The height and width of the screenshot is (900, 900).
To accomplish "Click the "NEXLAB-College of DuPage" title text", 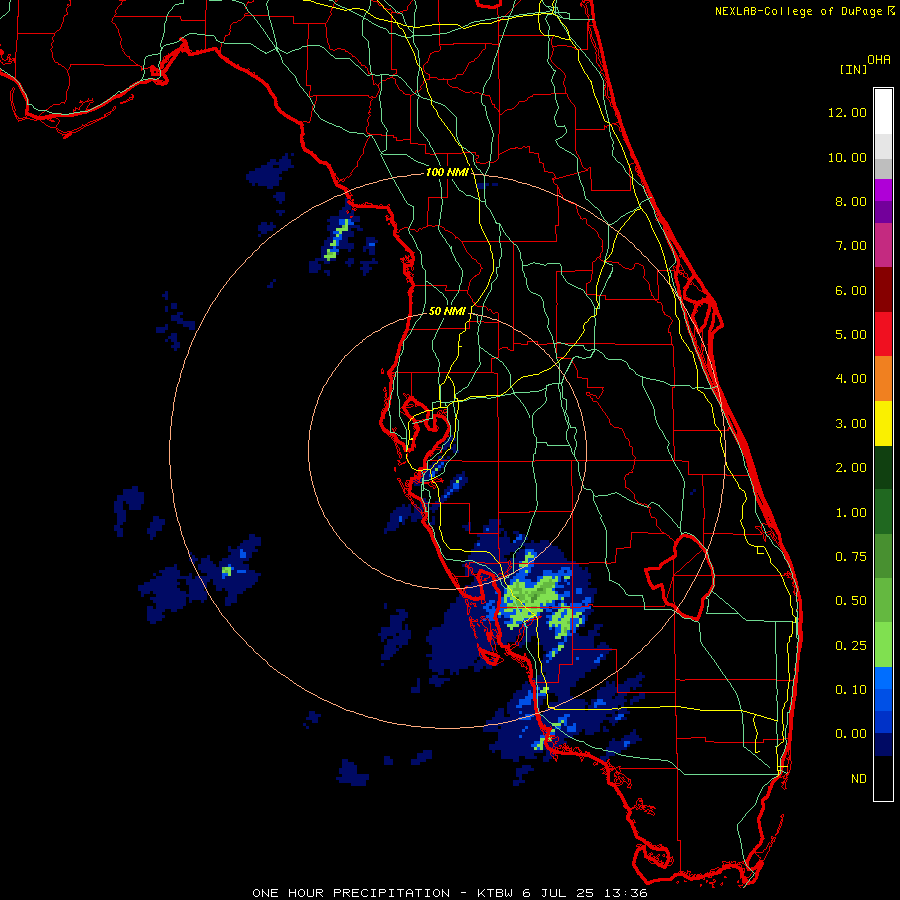I will [x=798, y=11].
